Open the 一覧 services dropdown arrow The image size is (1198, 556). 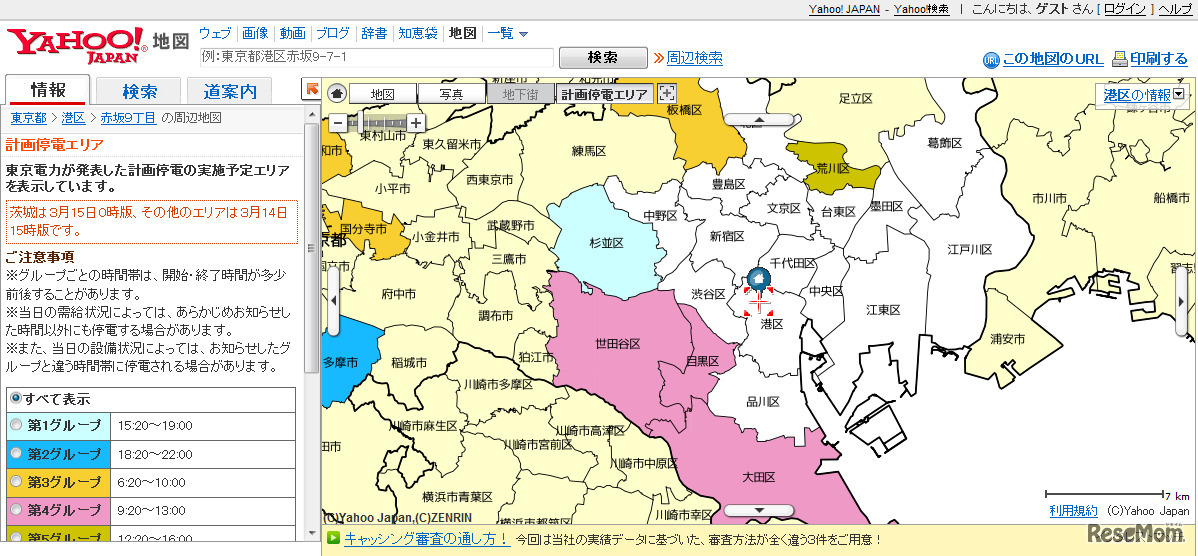pos(523,34)
